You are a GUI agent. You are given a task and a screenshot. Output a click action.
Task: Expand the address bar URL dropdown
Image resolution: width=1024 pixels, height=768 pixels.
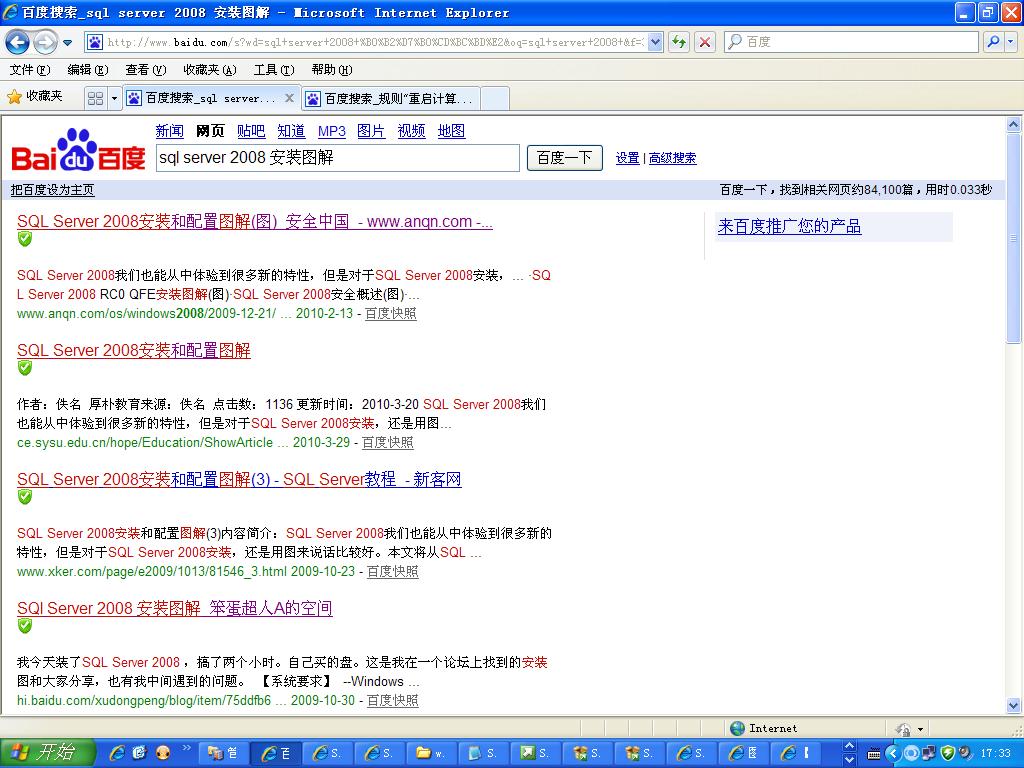point(655,42)
